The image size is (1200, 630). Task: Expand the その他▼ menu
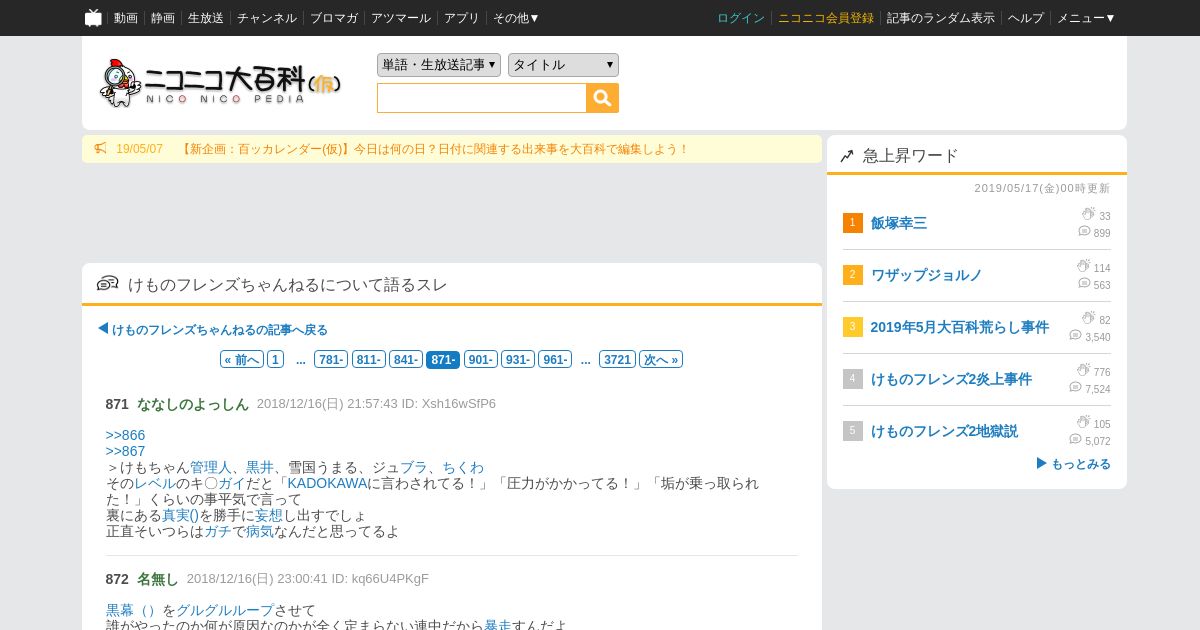(516, 18)
